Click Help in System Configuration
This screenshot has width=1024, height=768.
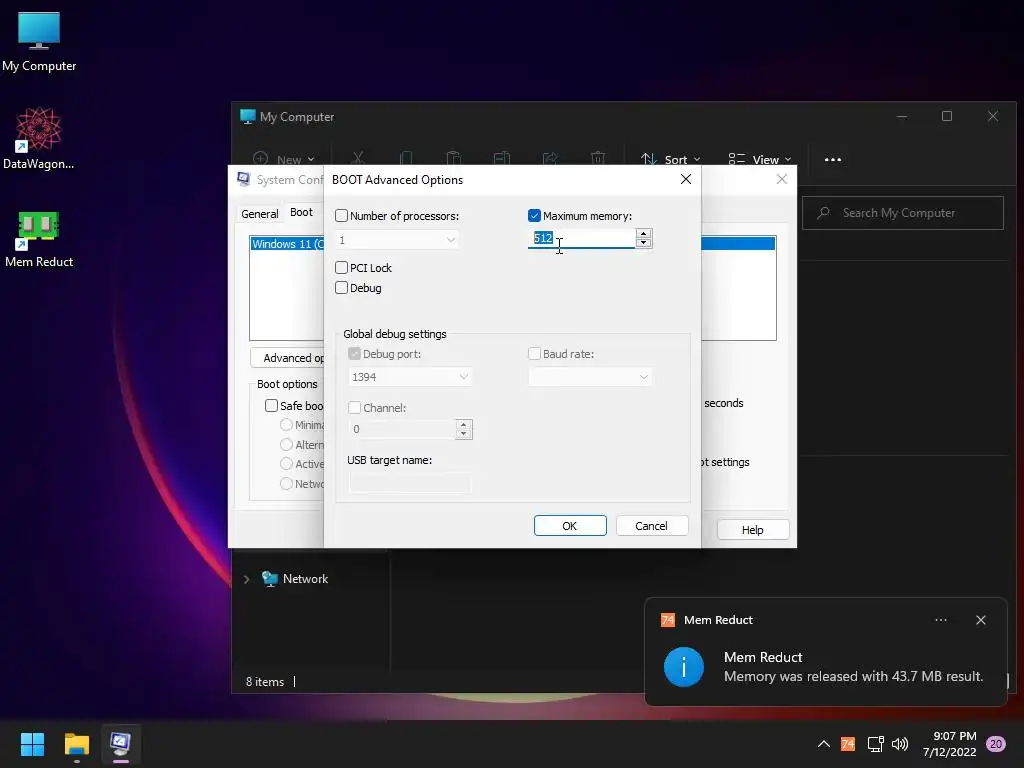[753, 530]
